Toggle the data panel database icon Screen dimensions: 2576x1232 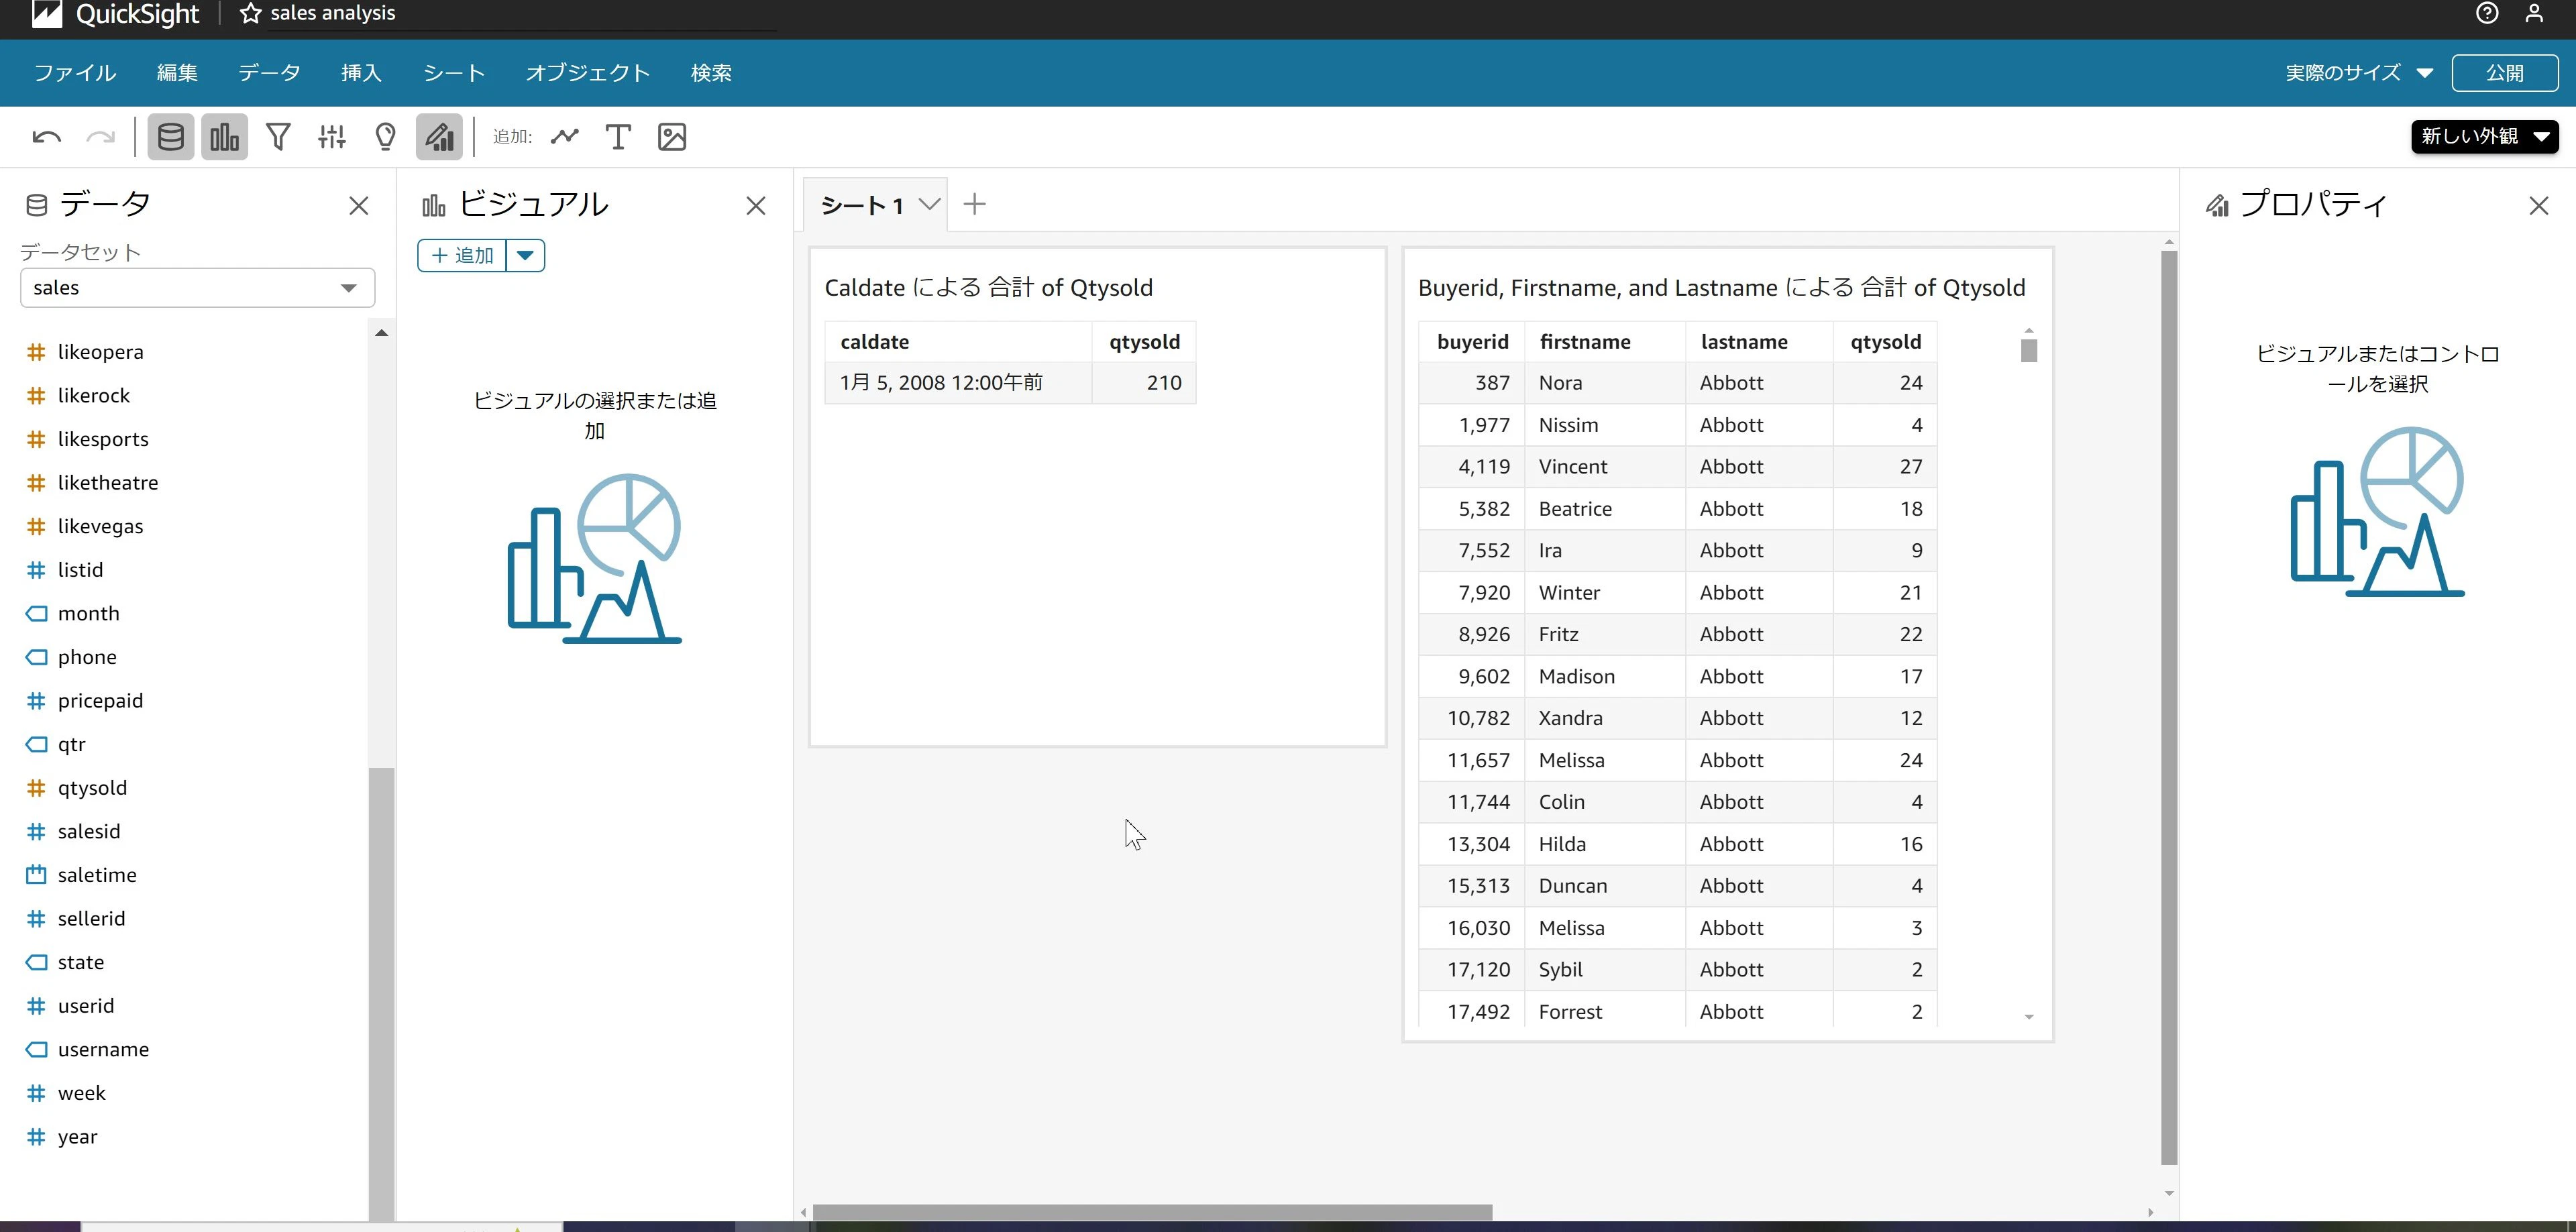click(x=171, y=137)
